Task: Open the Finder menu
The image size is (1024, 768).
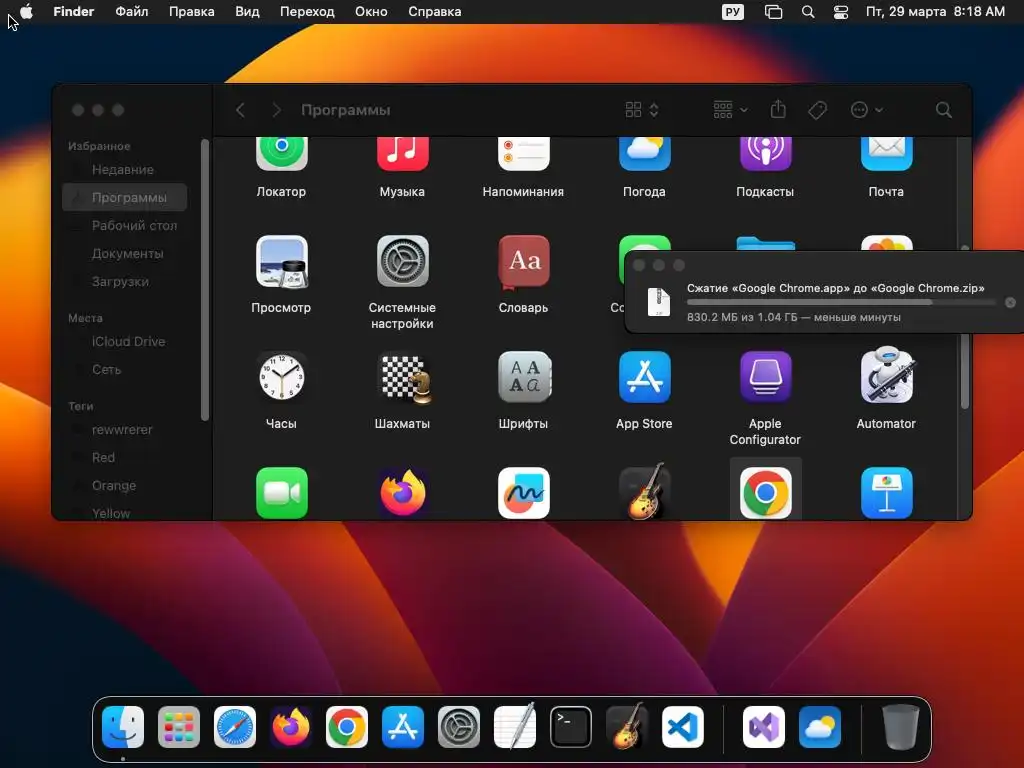Action: pos(73,12)
